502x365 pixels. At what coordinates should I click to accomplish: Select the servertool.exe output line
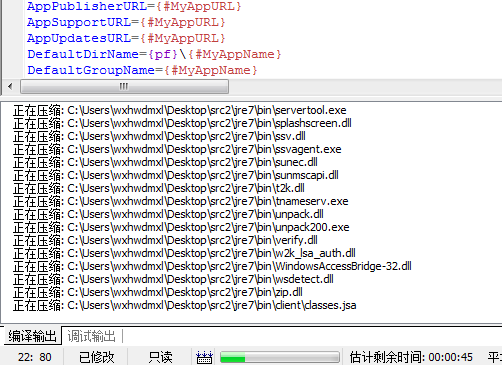click(180, 110)
